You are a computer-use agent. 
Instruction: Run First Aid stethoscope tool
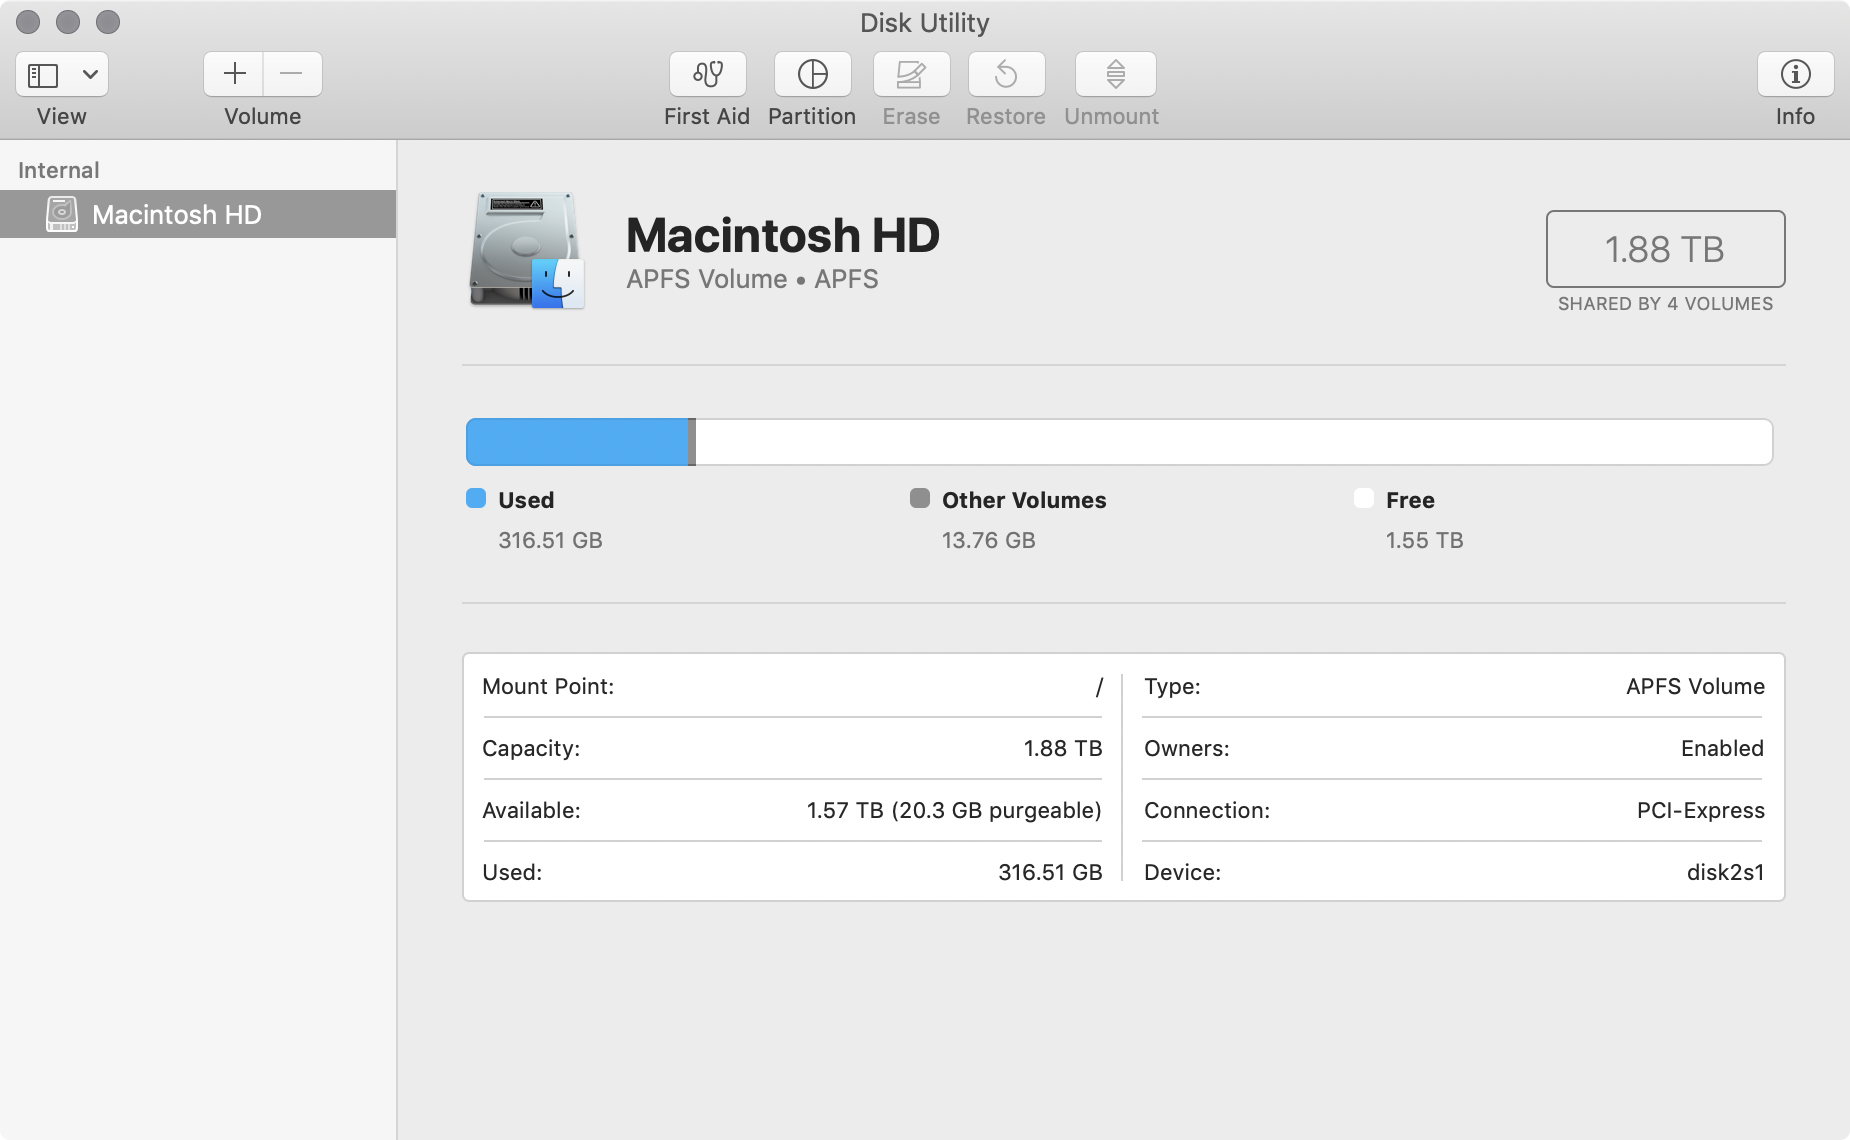[x=708, y=74]
